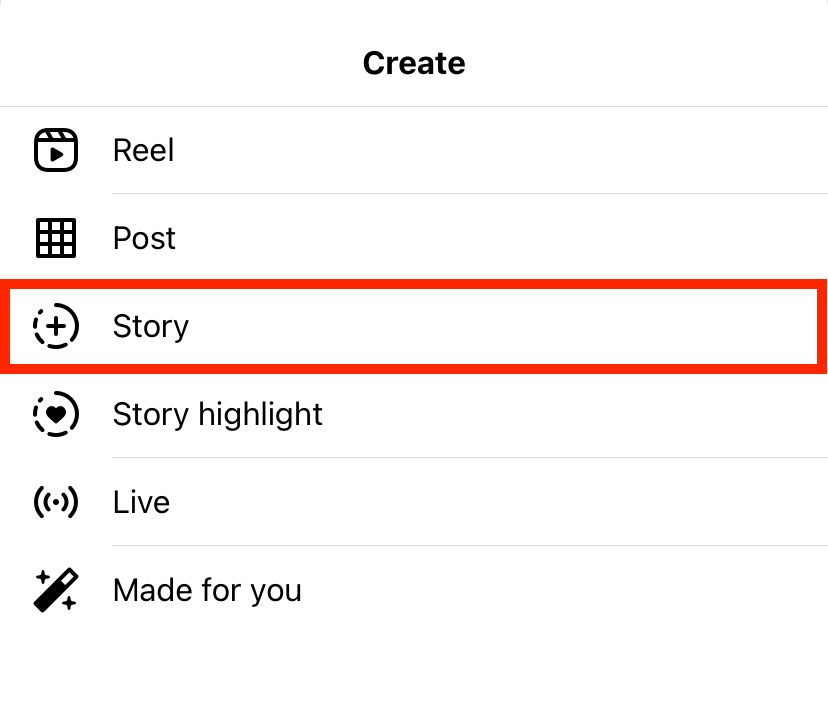Open the red-outlined Story option
Screen dimensions: 828x720
tap(414, 326)
